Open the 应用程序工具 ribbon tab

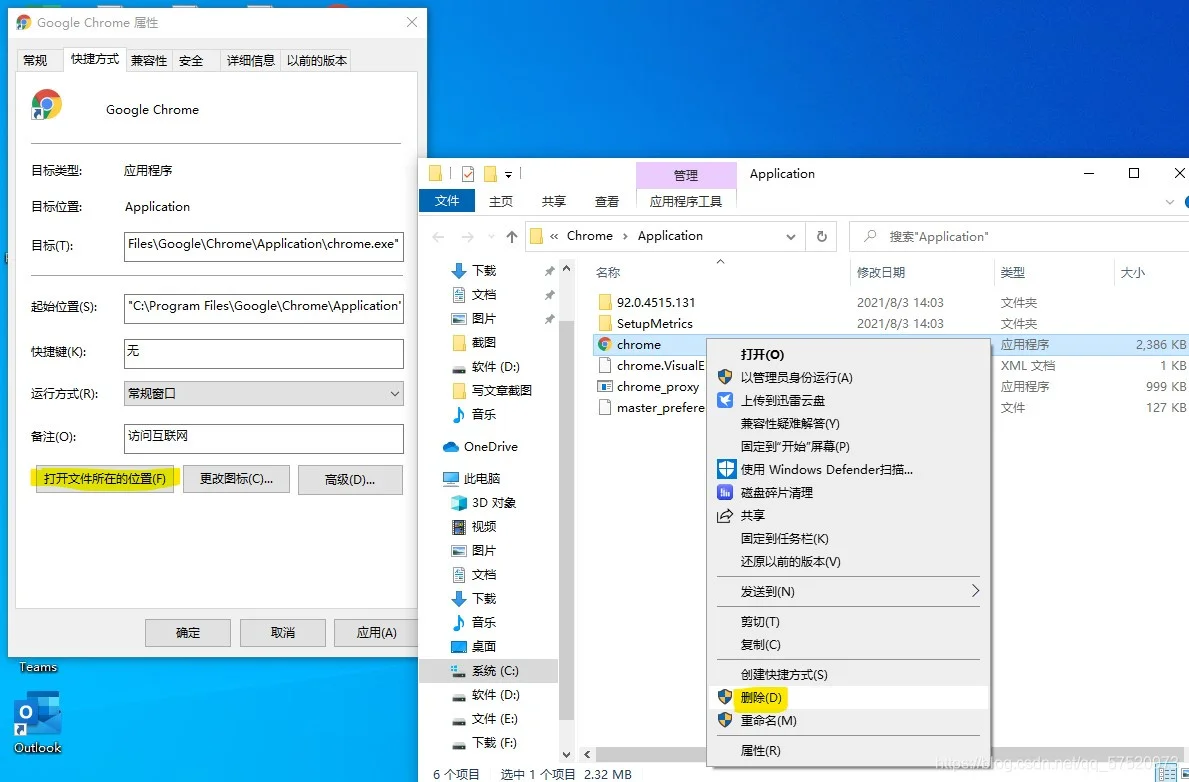pos(685,202)
